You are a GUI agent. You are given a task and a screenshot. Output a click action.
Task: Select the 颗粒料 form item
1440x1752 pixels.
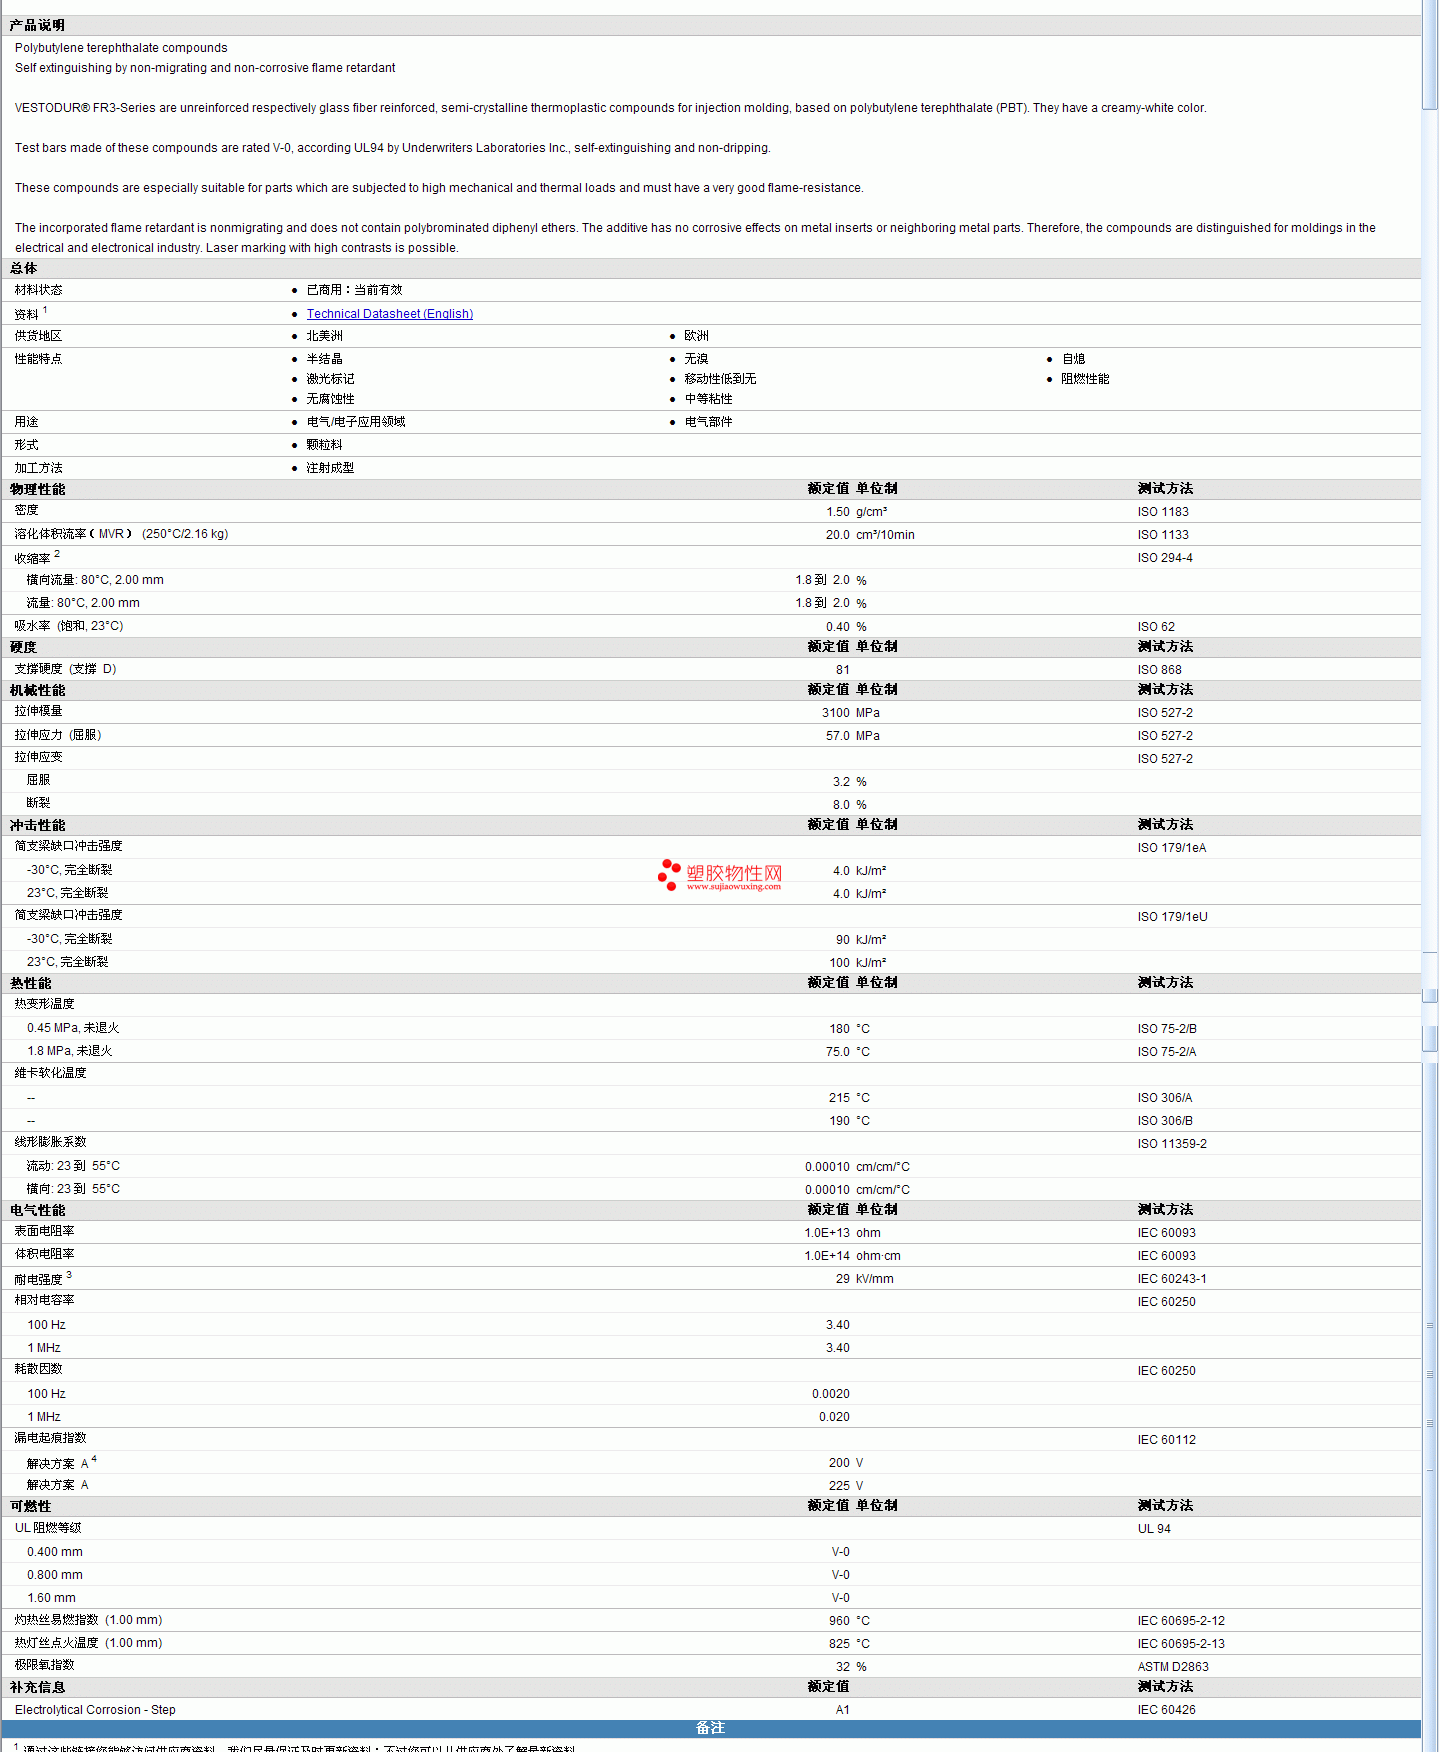(324, 445)
